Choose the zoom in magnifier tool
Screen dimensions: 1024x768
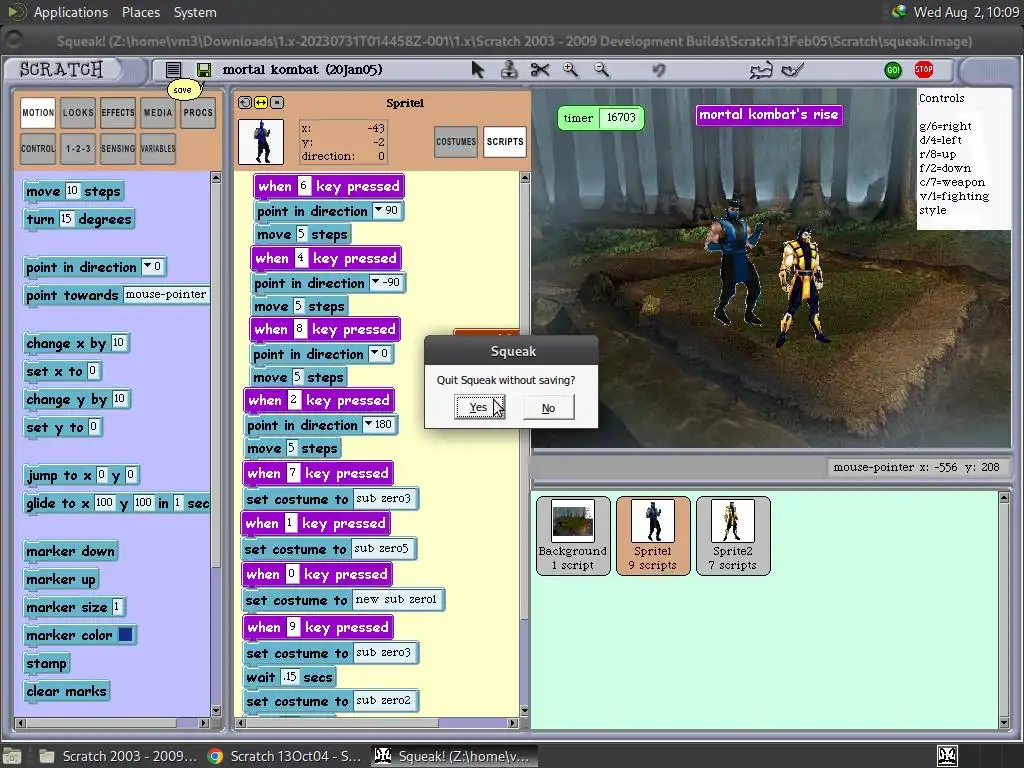click(571, 69)
